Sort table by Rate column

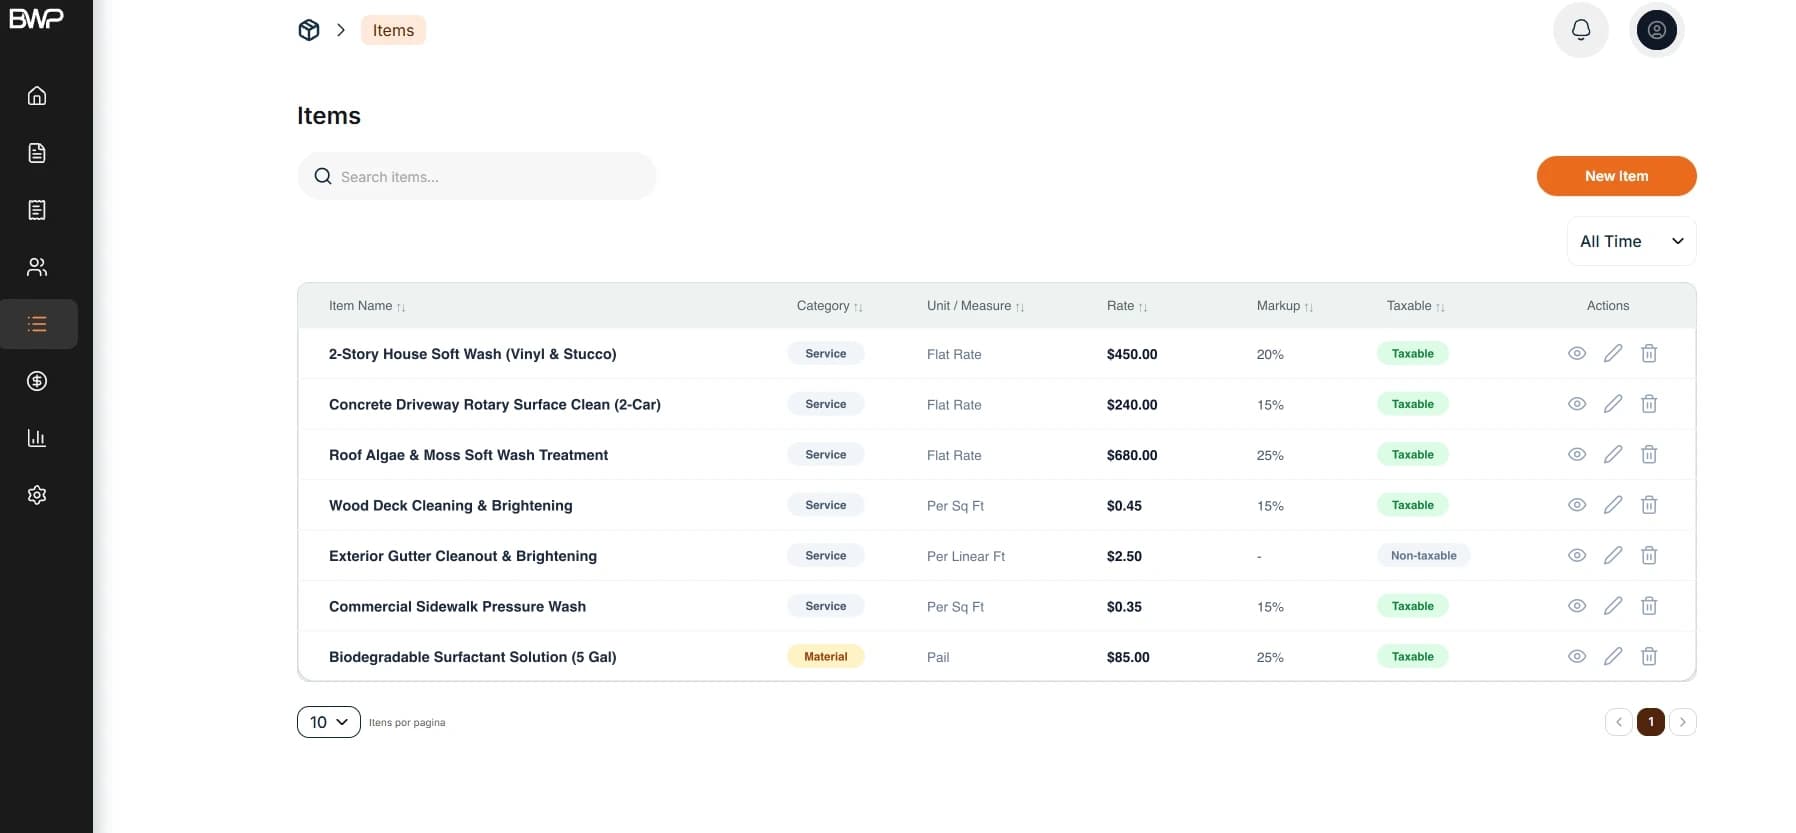1127,306
